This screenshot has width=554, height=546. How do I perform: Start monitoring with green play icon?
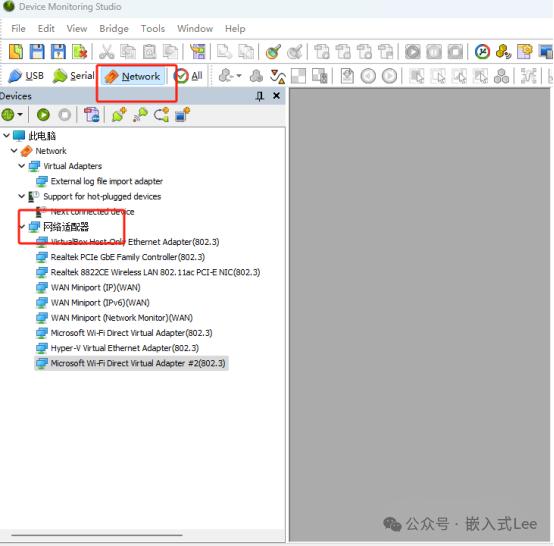(43, 115)
